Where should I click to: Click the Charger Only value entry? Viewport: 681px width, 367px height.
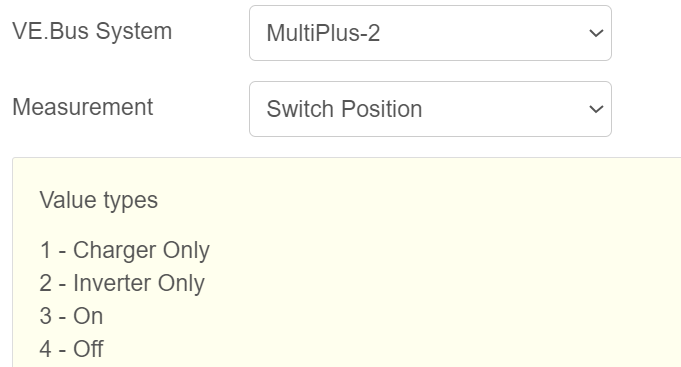125,250
